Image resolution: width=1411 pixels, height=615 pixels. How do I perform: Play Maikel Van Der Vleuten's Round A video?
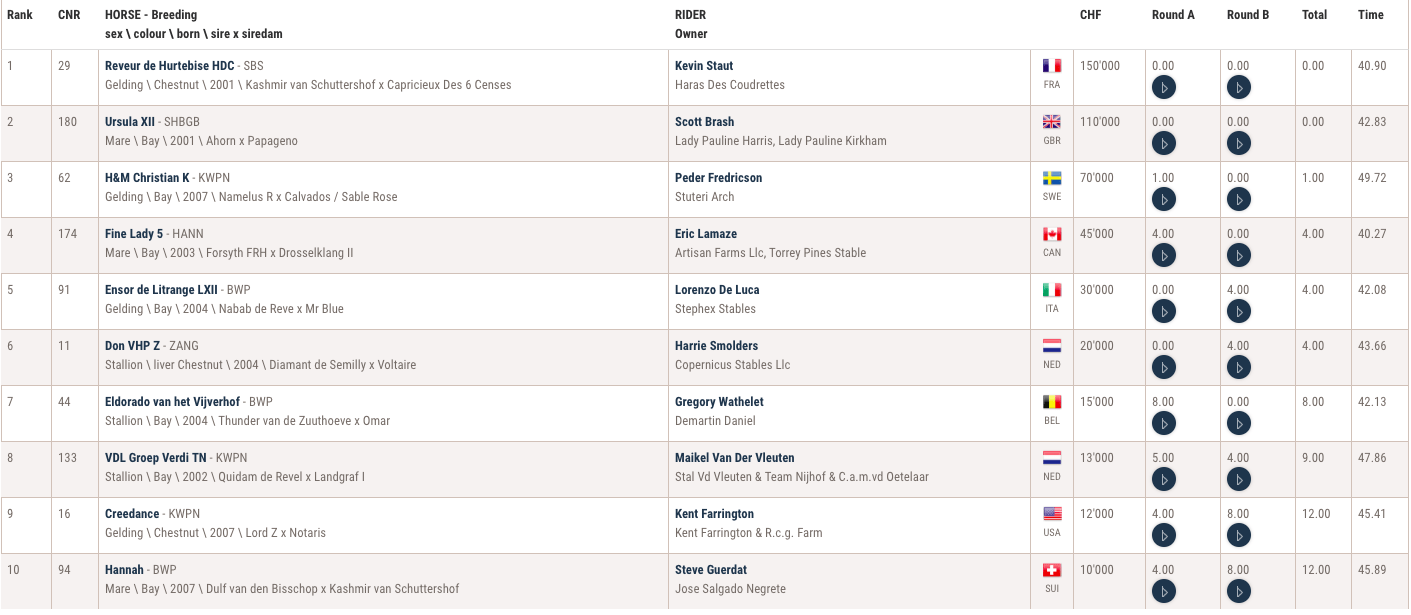coord(1163,480)
